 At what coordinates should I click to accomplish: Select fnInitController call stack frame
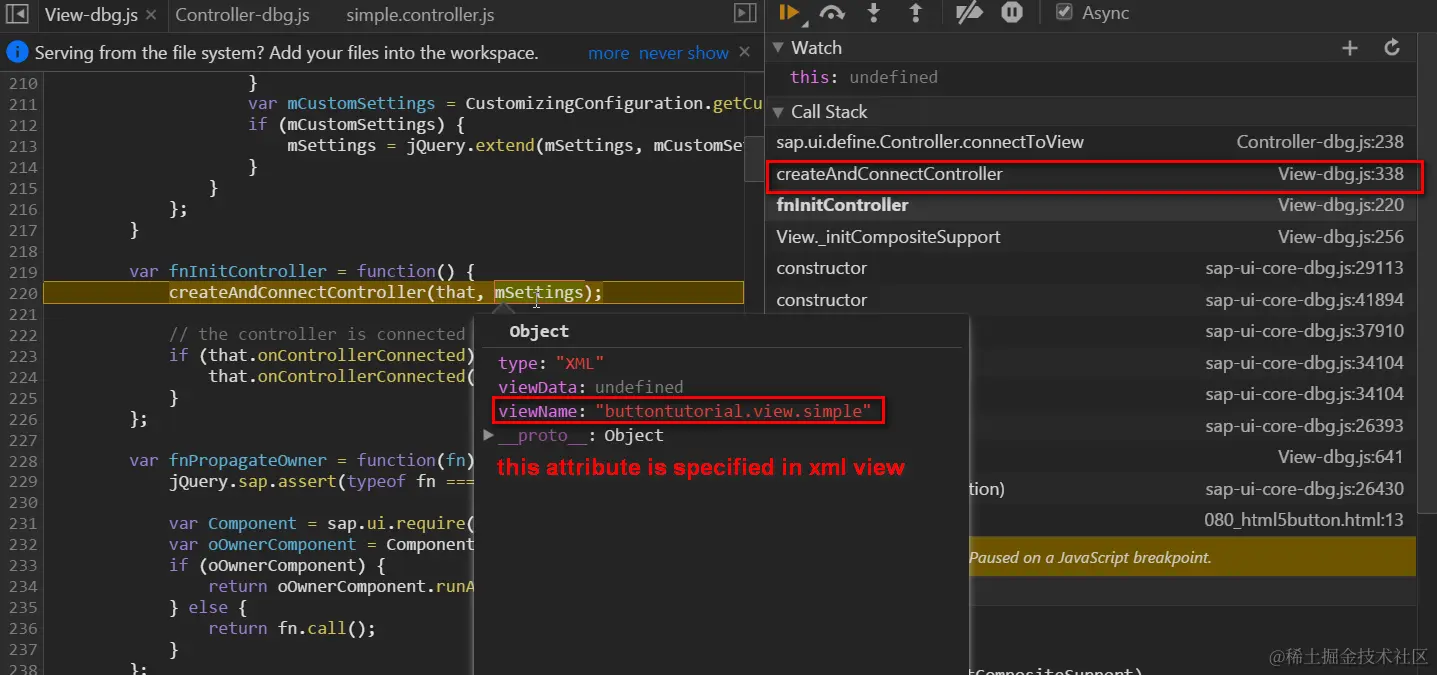[x=1090, y=205]
